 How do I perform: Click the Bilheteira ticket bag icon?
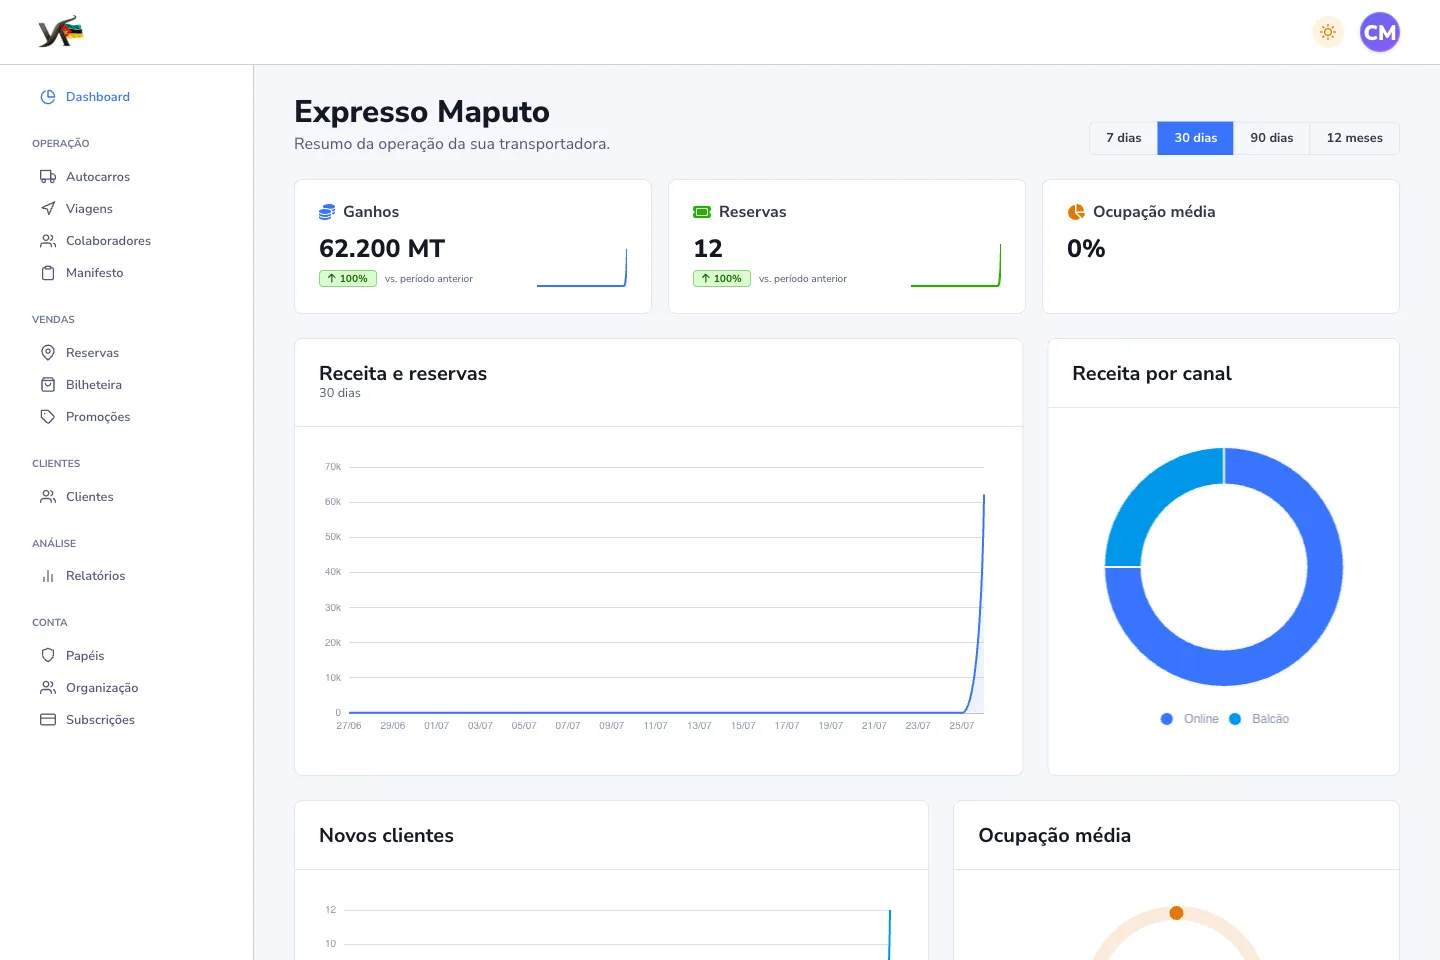[48, 385]
